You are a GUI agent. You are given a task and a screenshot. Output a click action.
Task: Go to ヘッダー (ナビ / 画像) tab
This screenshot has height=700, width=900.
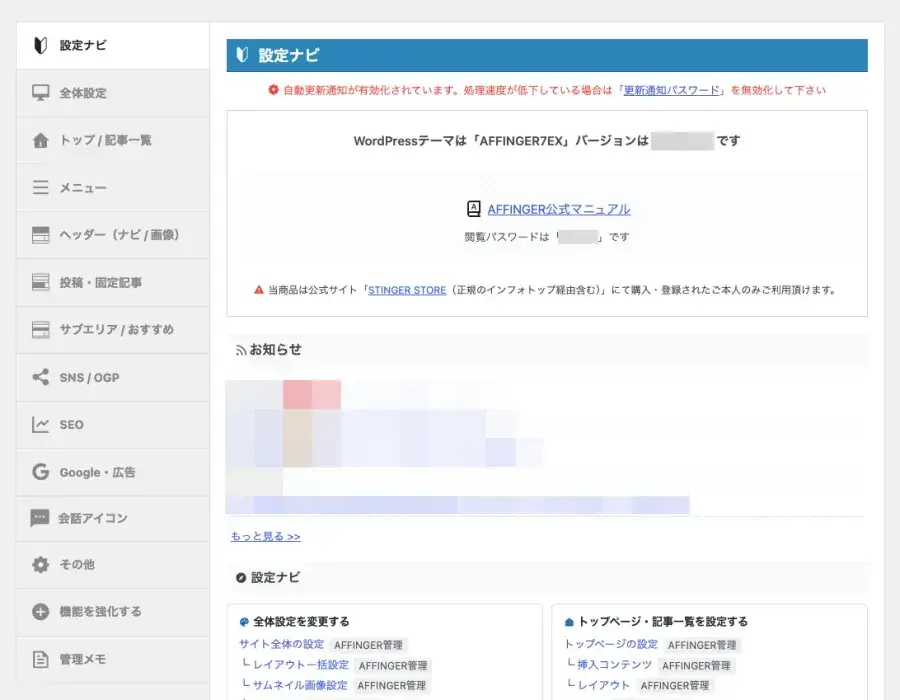click(x=113, y=235)
